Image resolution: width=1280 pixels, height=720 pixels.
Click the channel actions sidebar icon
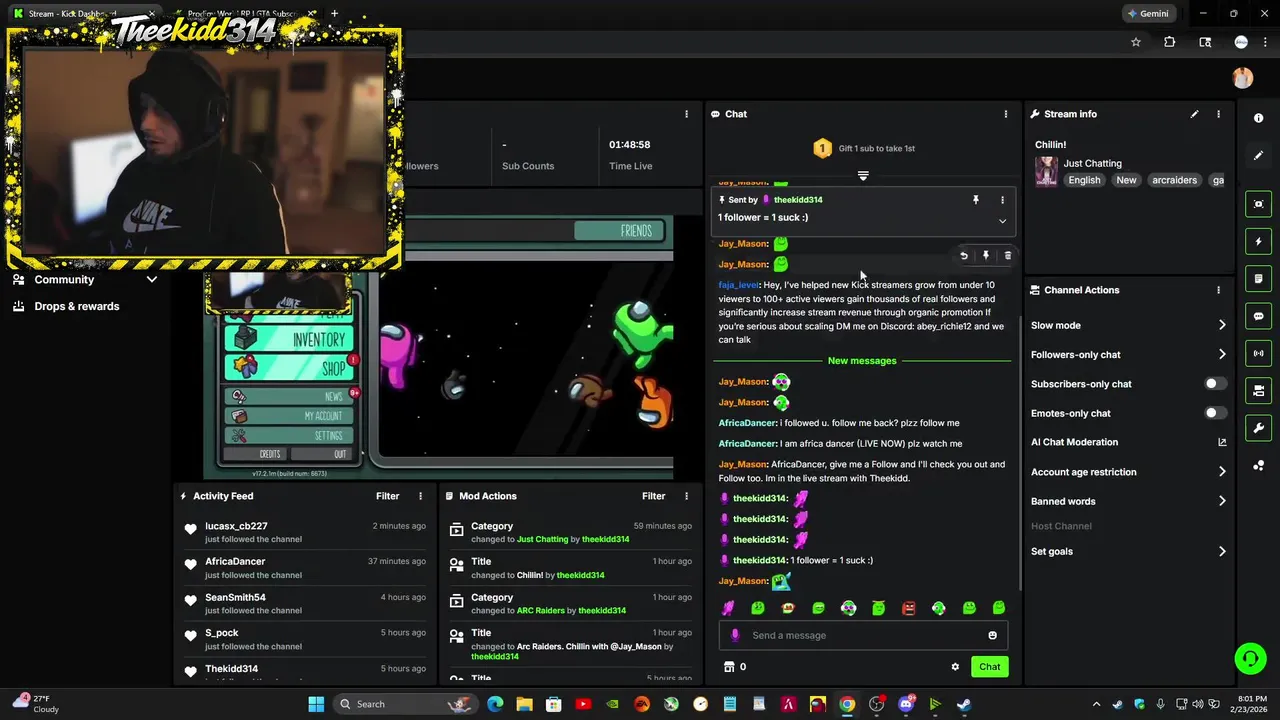[x=1258, y=390]
